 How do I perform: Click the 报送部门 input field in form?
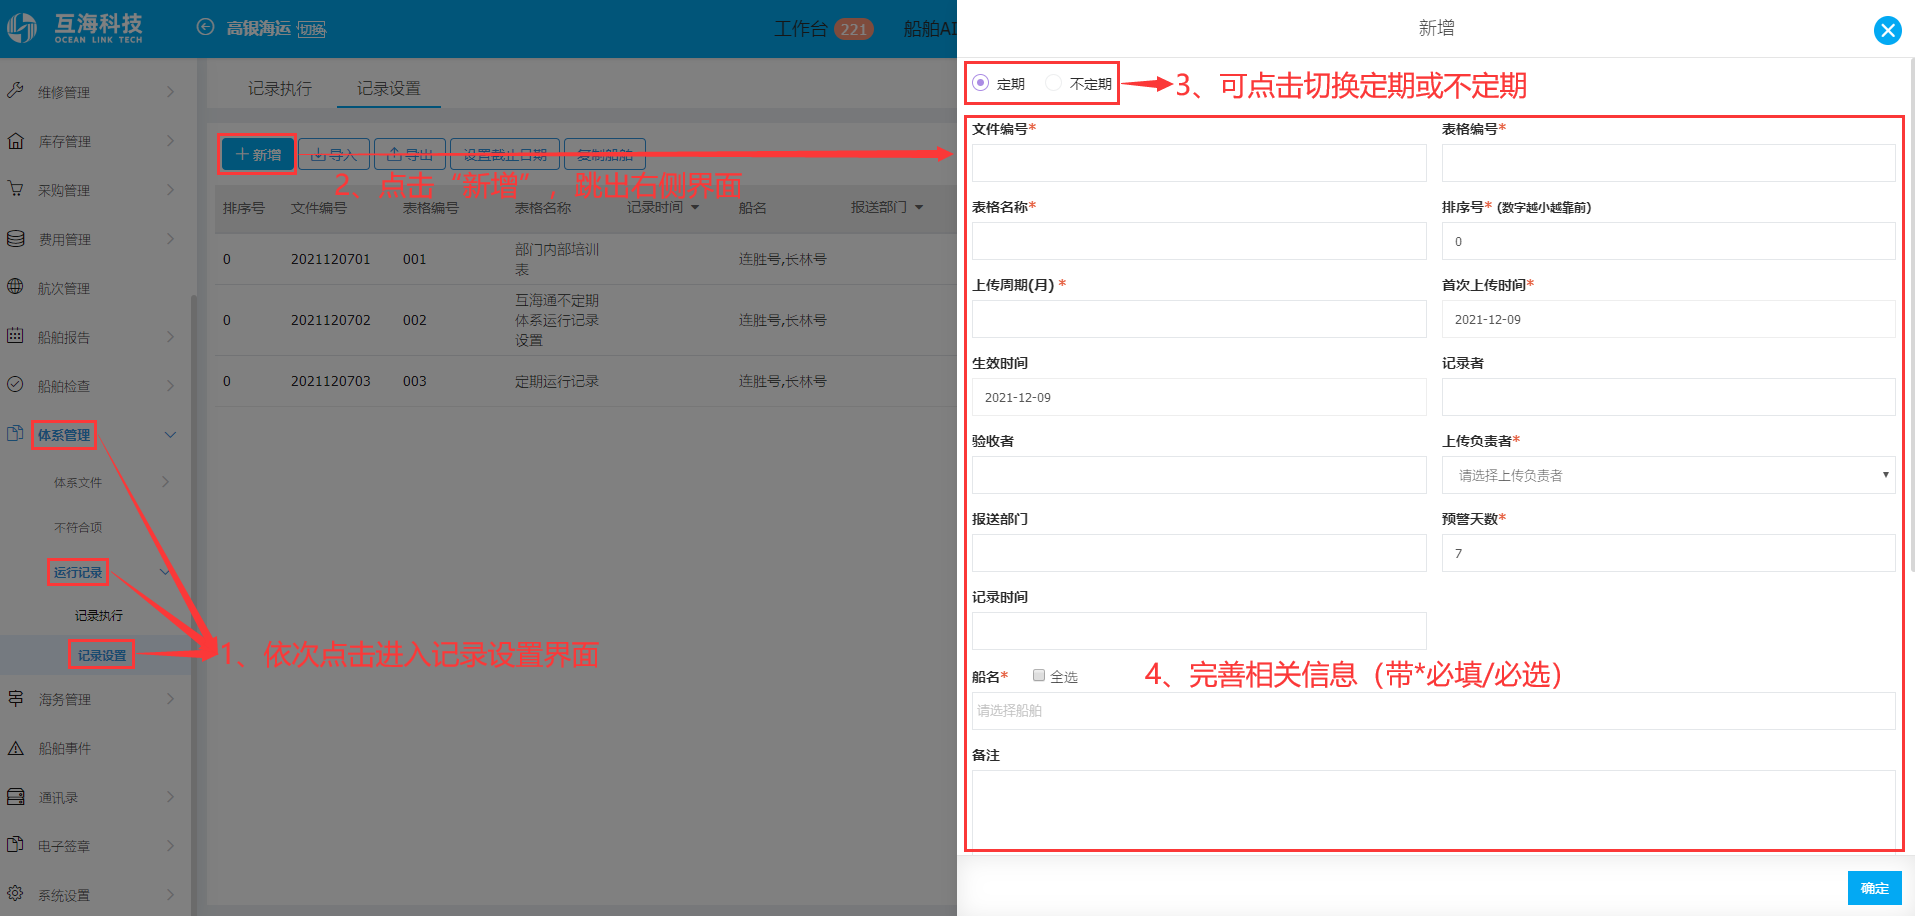point(1199,553)
